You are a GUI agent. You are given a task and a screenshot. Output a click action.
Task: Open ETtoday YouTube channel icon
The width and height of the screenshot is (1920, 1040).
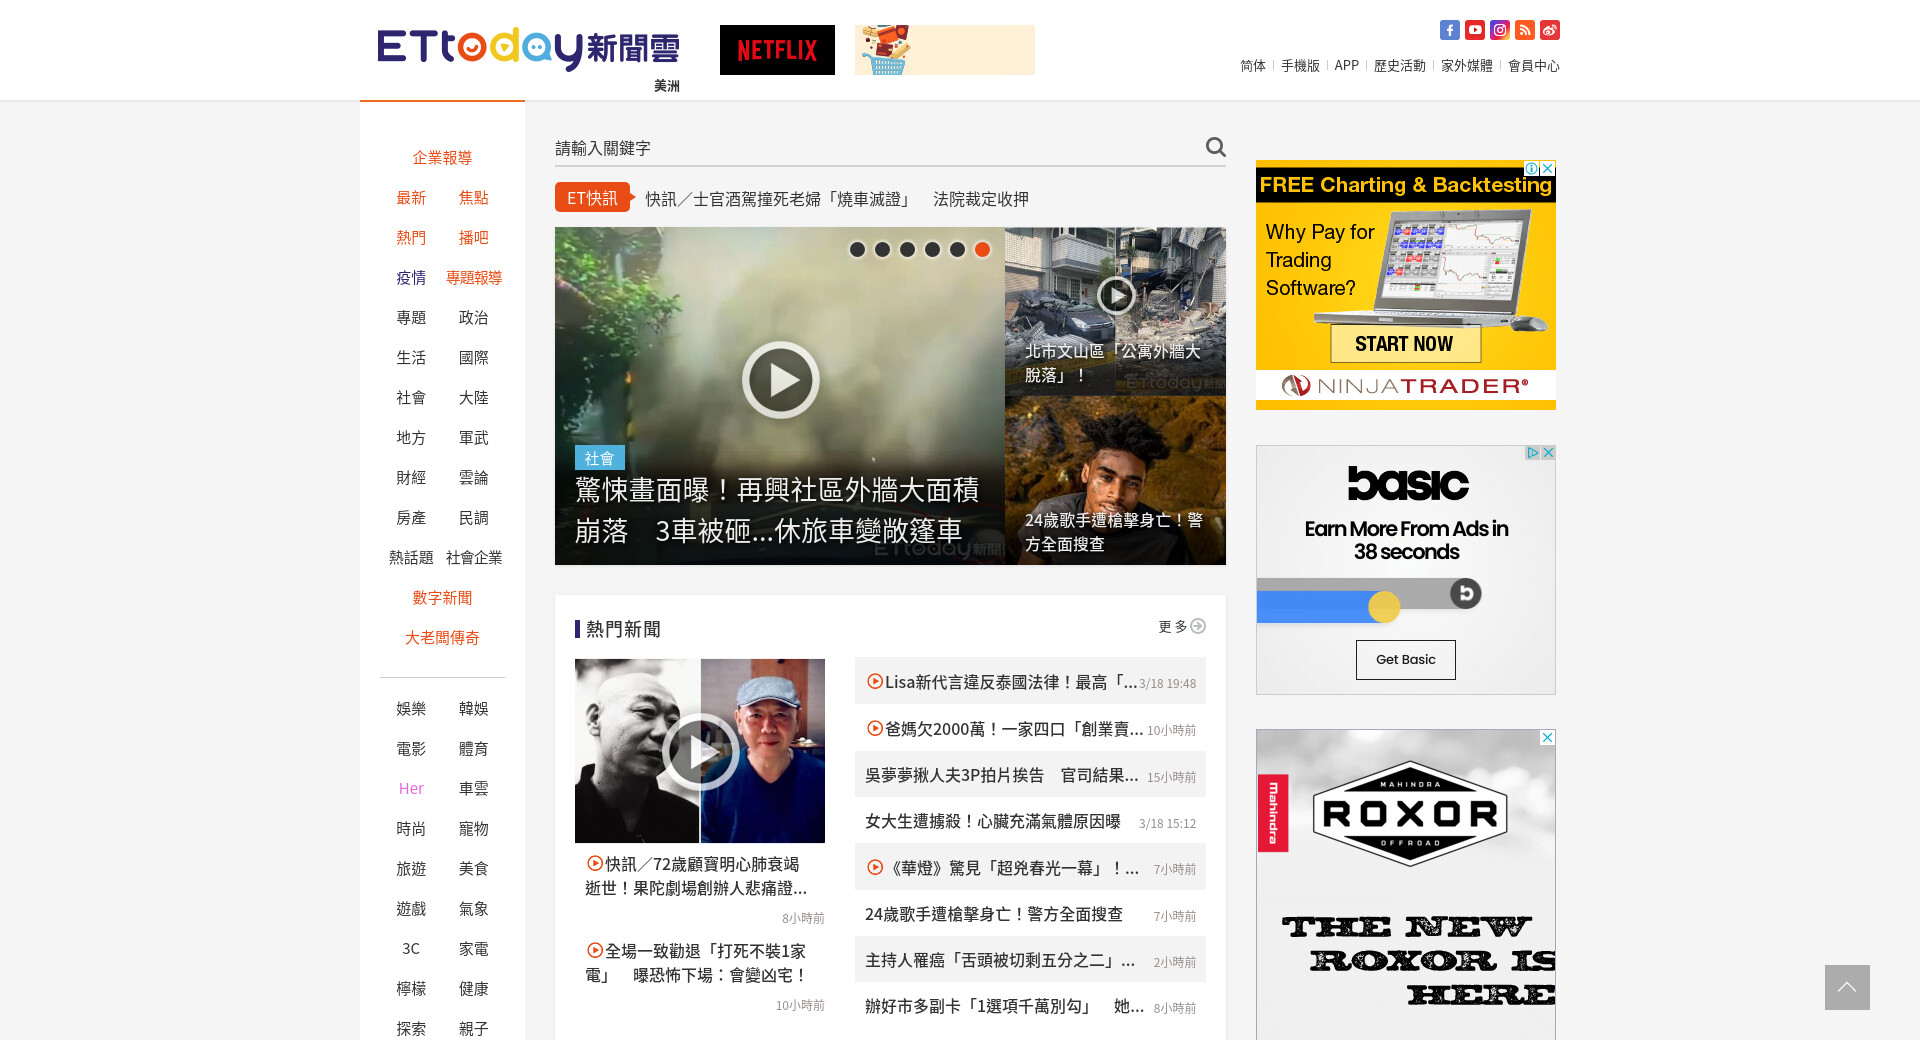coord(1474,30)
